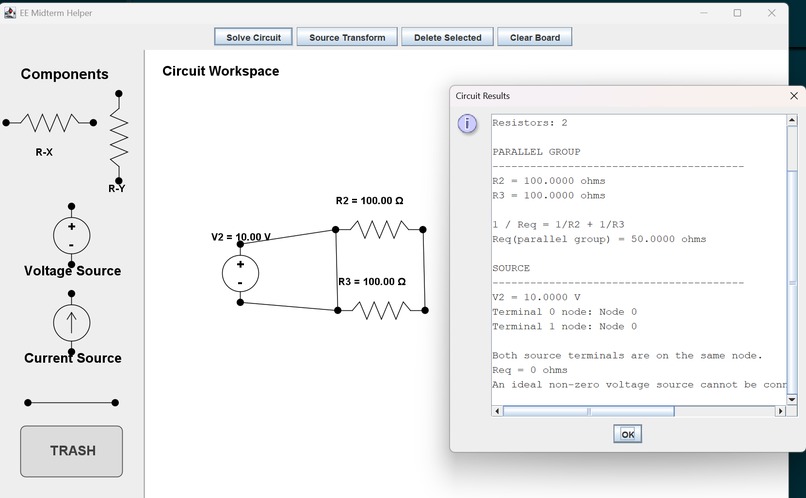Click the 'SOURCE' heading in results
Screen dimensions: 806x498
tap(511, 268)
